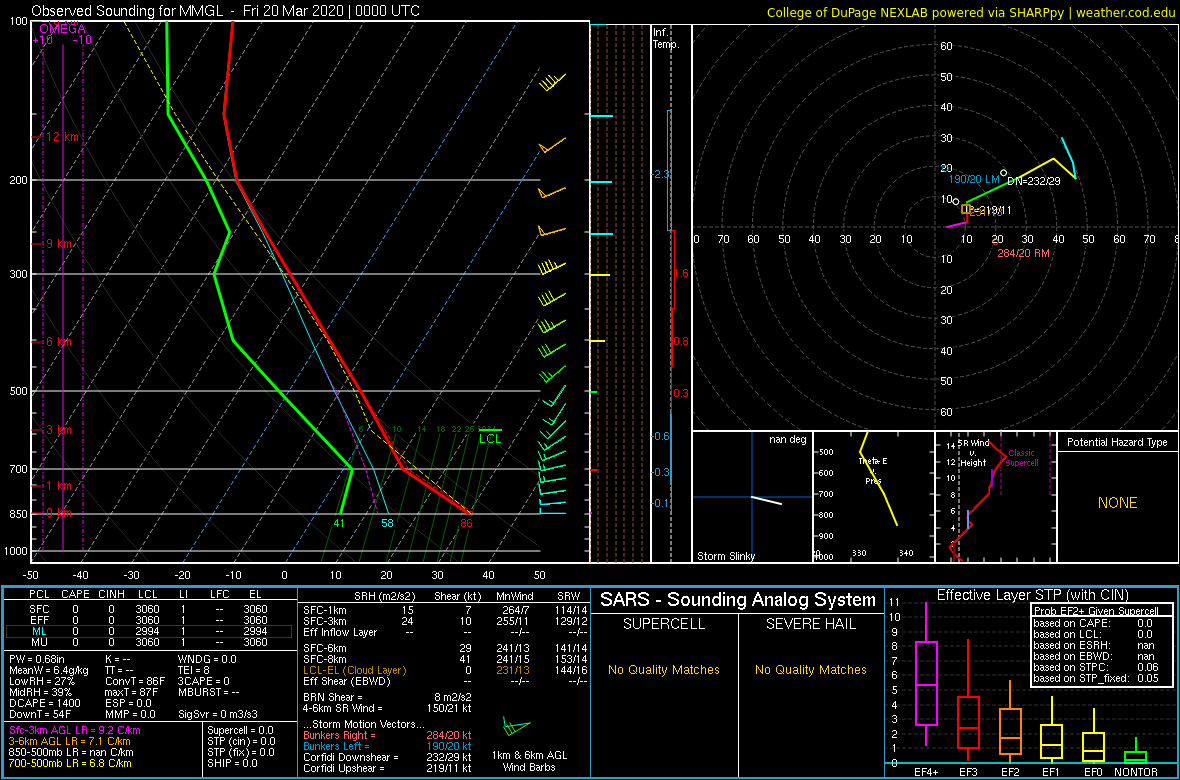
Task: Click 'Bunkers Right = 284/20 kt'
Action: (x=387, y=736)
